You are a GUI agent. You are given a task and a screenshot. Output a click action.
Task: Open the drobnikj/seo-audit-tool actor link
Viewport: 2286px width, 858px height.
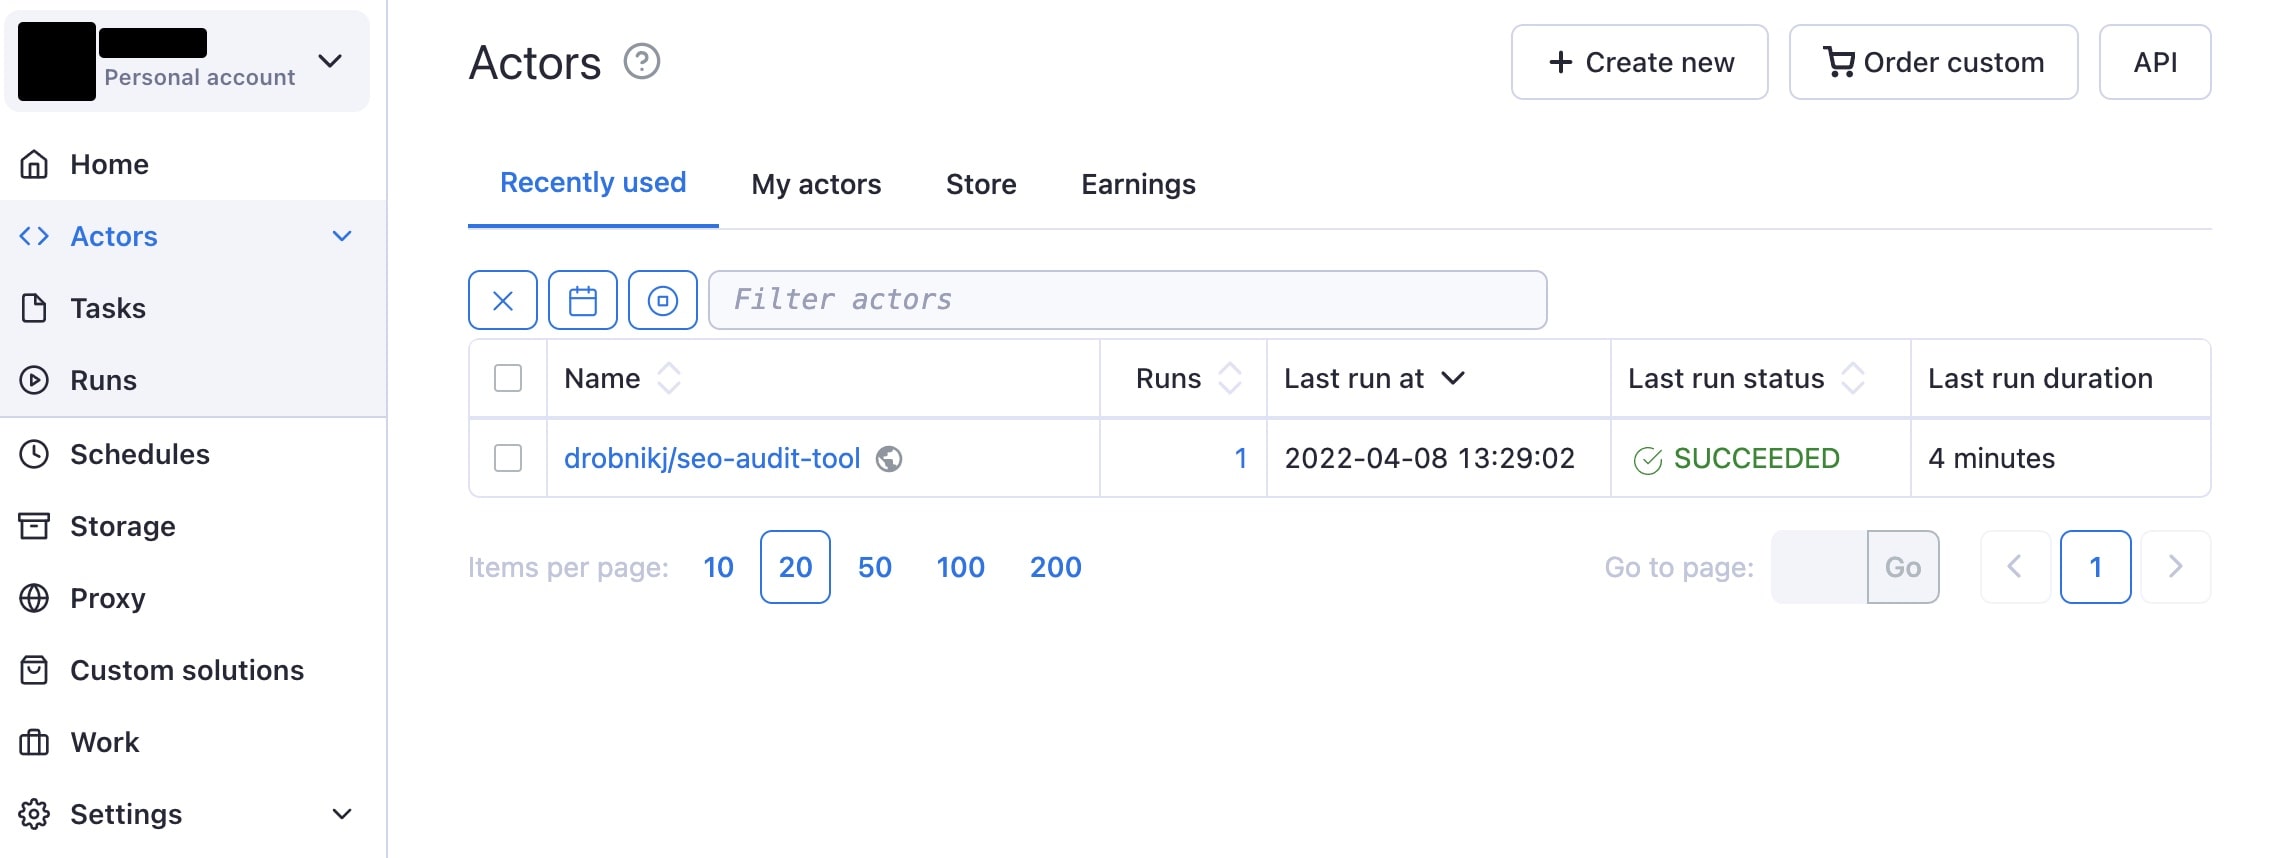pyautogui.click(x=712, y=458)
